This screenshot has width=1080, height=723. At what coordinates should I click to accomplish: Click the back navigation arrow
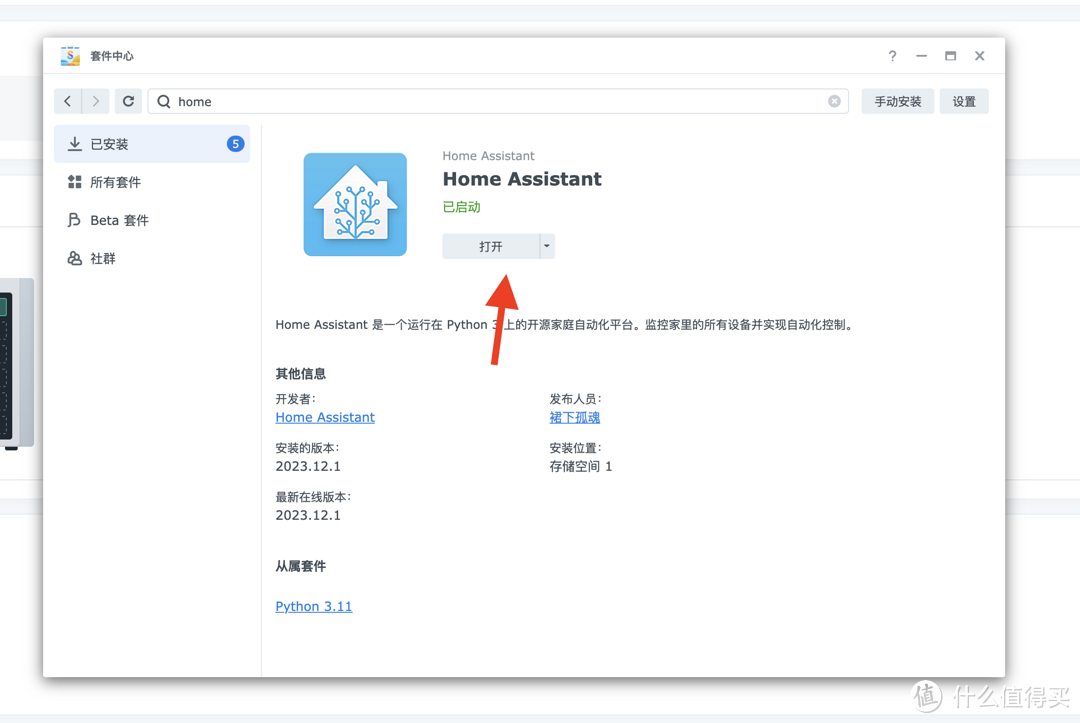point(68,101)
